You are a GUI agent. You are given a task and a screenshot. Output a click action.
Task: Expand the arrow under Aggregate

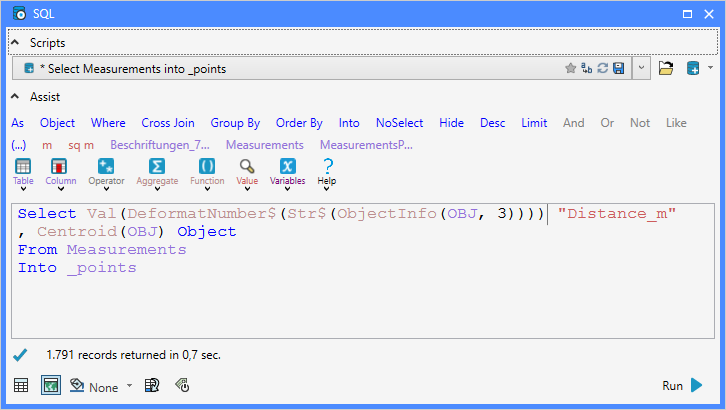click(157, 189)
